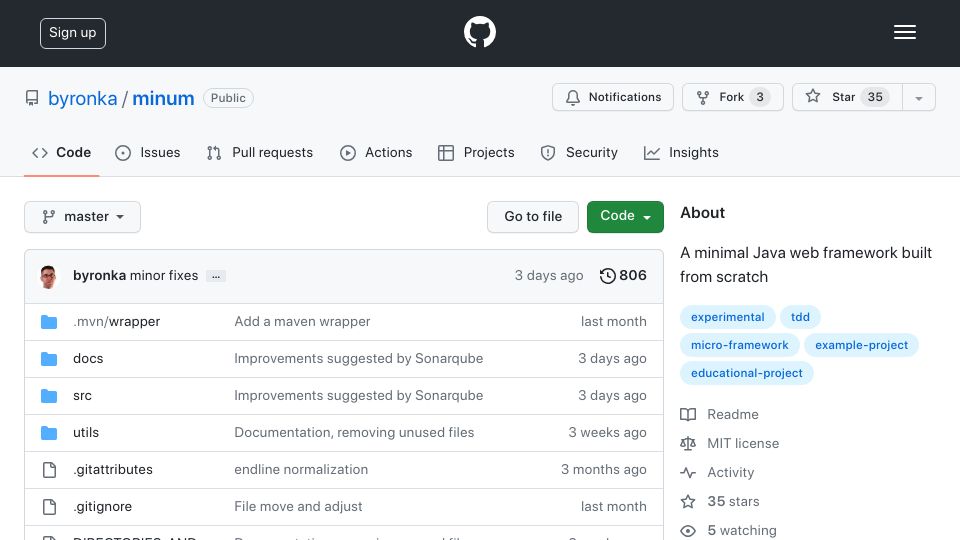This screenshot has width=960, height=540.
Task: Click the Star count badge 35
Action: tap(875, 97)
